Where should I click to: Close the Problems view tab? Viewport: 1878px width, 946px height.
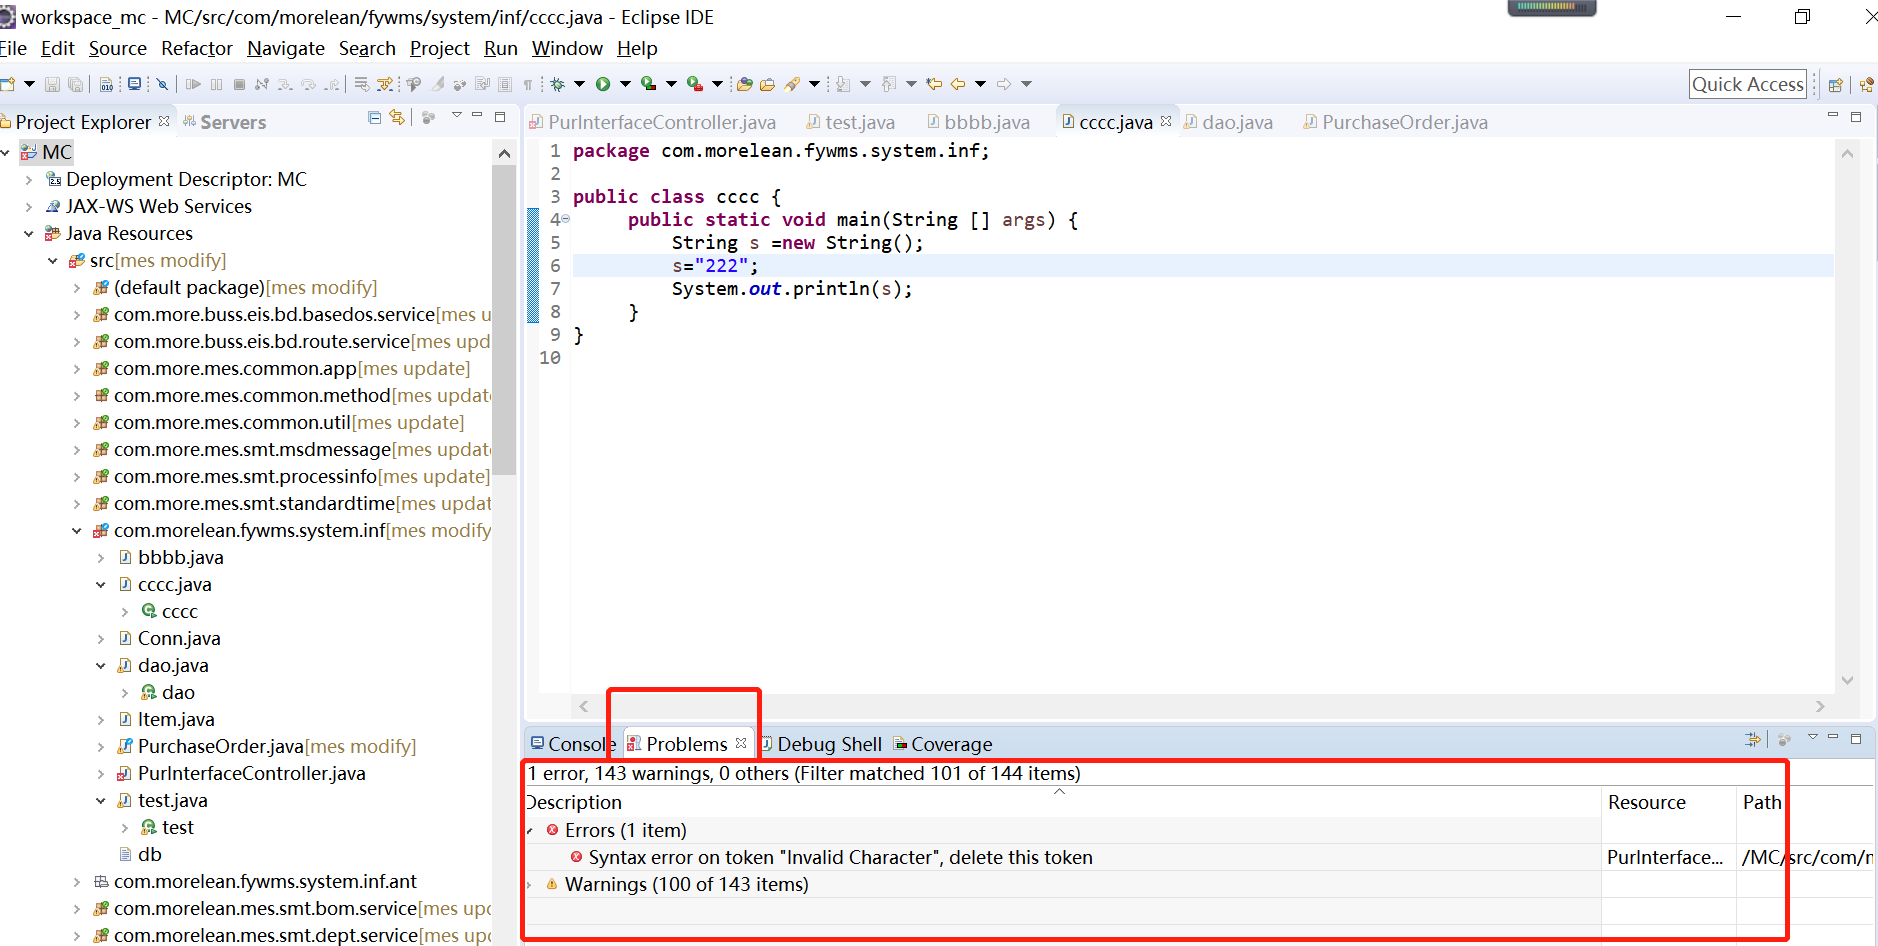click(741, 743)
